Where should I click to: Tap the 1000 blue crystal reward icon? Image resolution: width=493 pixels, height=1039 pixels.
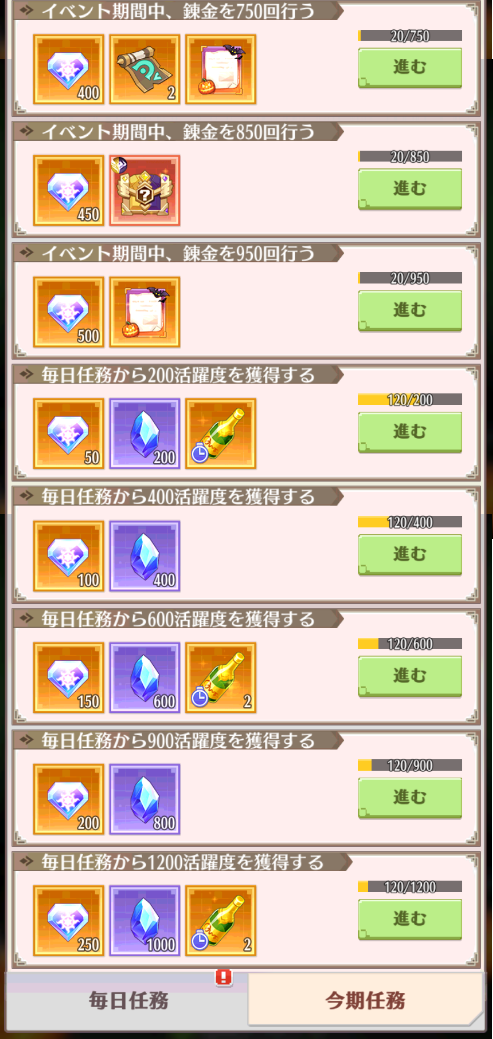(x=144, y=920)
